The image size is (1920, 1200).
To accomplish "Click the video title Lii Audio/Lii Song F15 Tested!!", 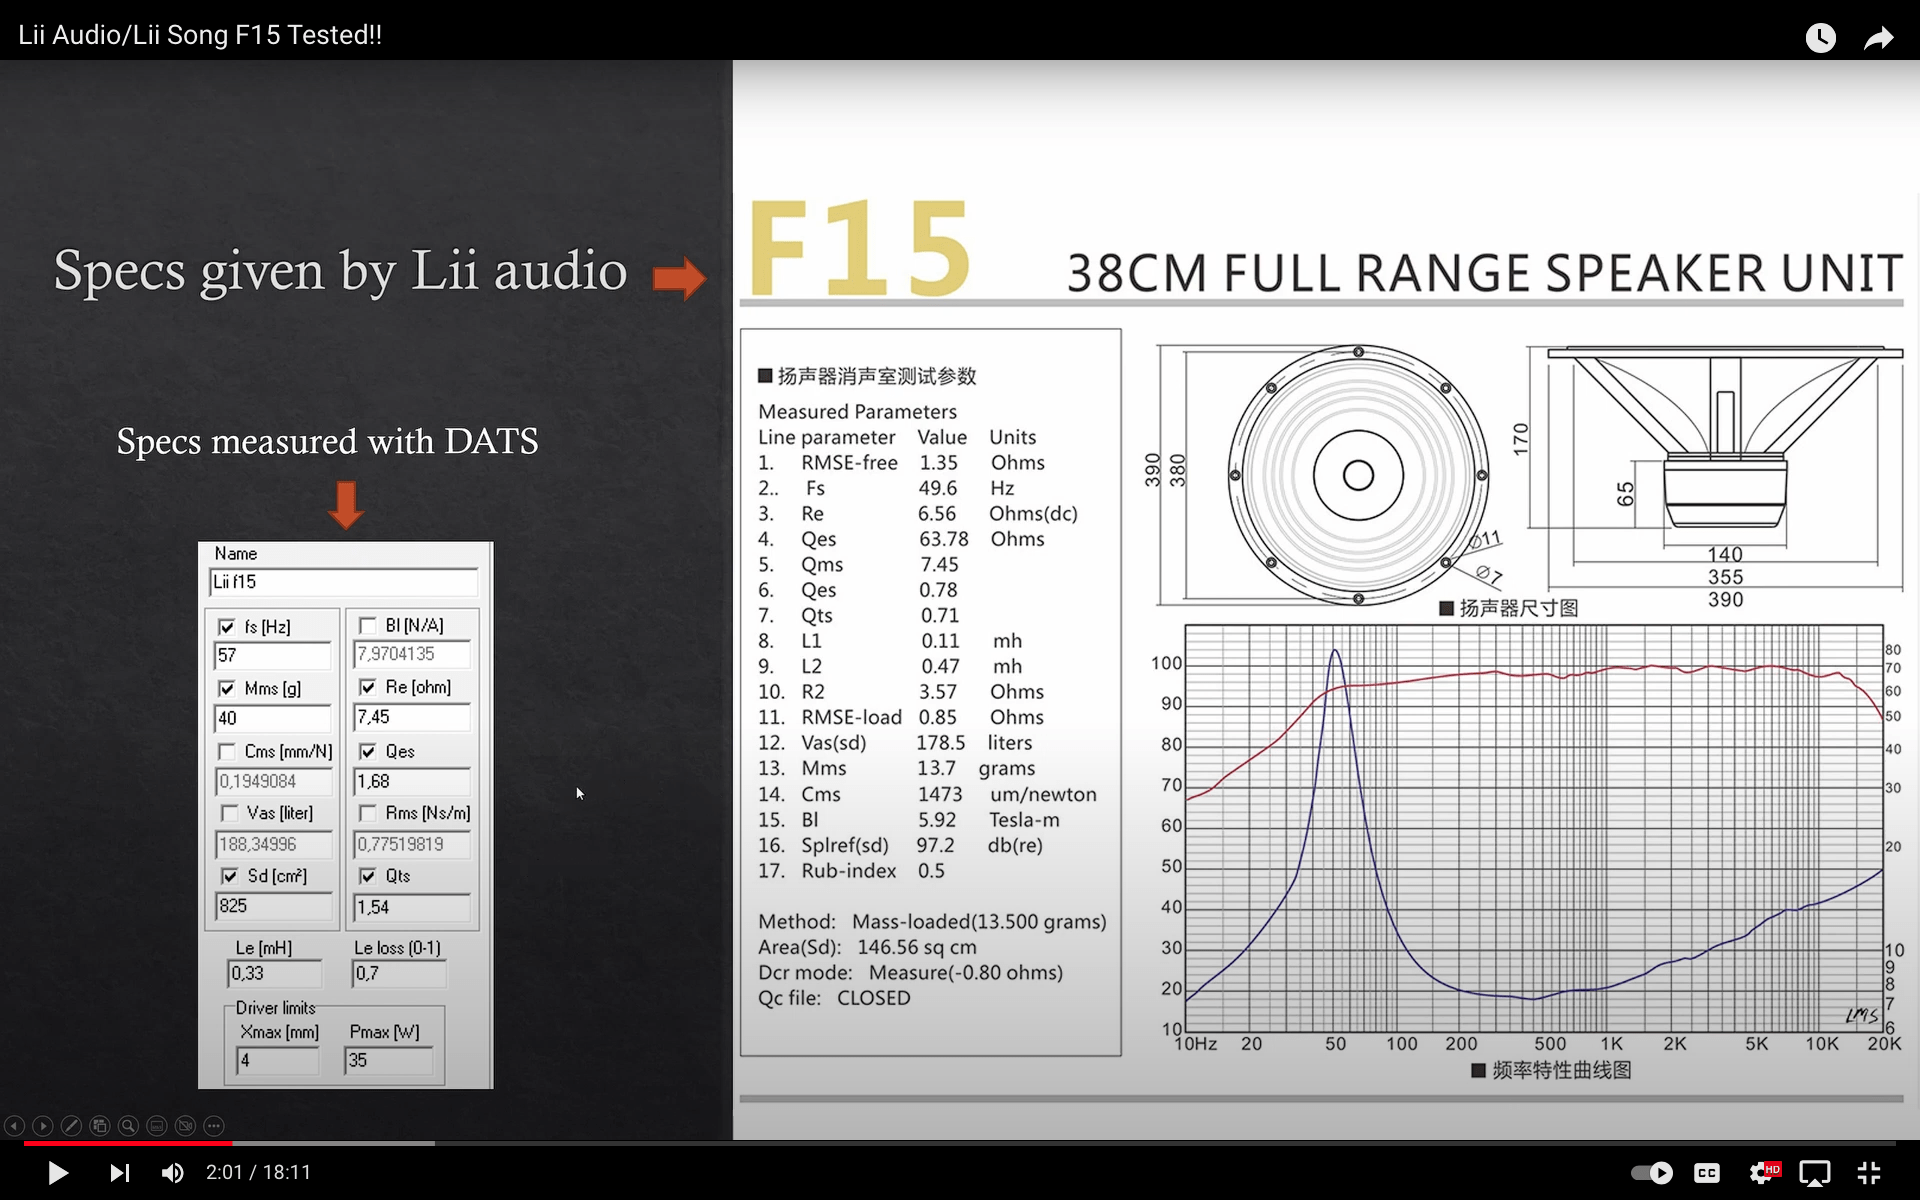I will coord(200,35).
